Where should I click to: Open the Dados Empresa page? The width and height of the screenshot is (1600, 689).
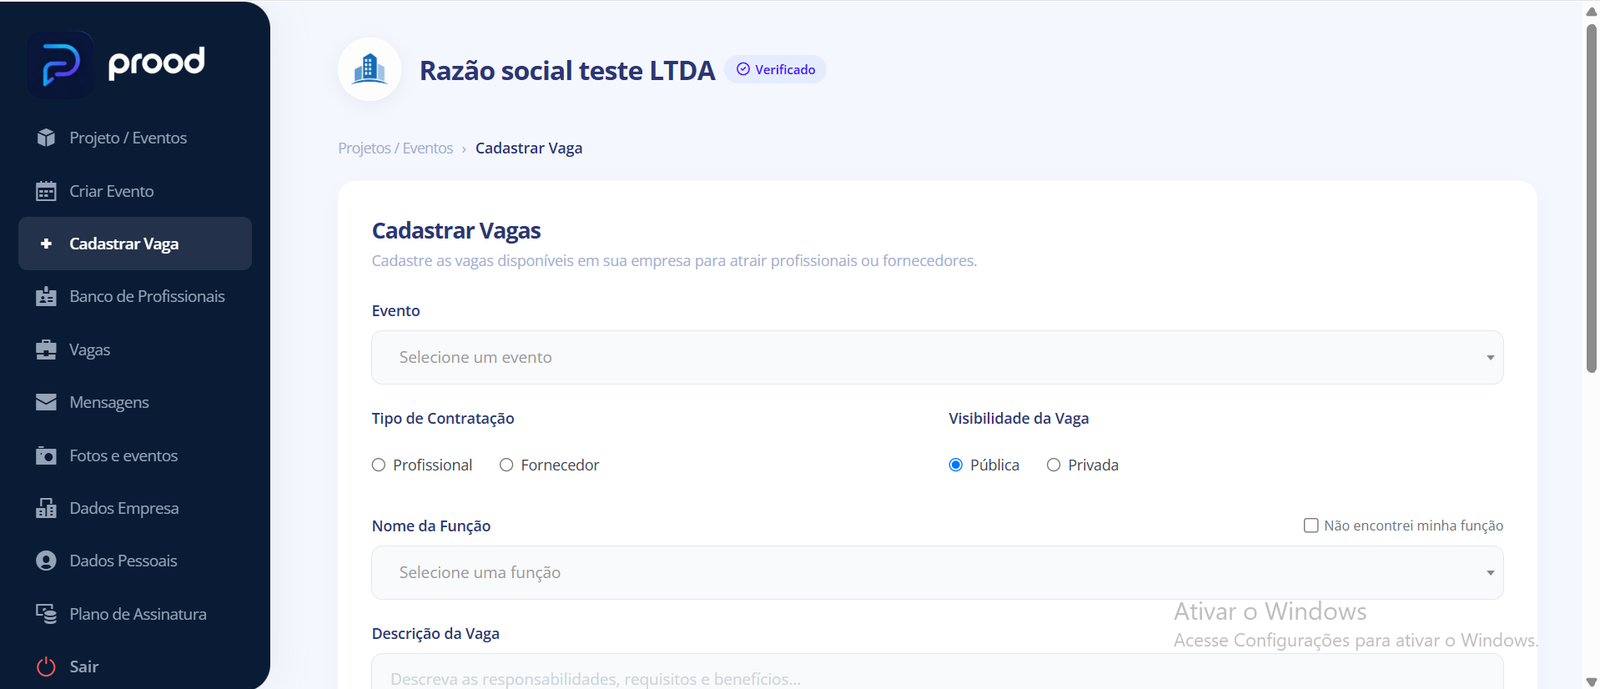pos(135,508)
